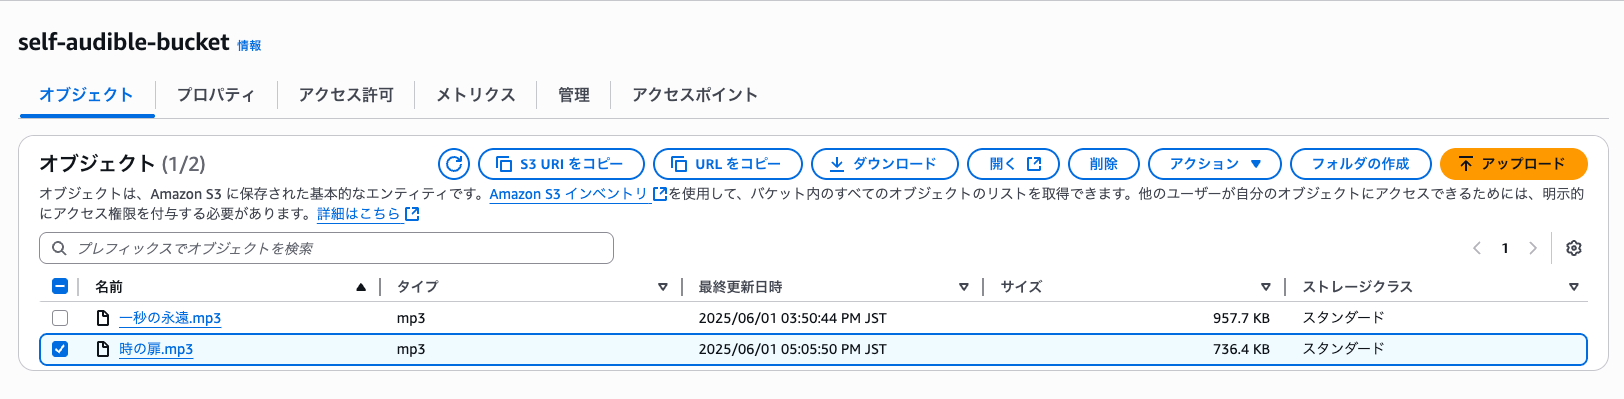The width and height of the screenshot is (1624, 399).
Task: Click the file icon beside 時の扉.mp3
Action: 102,349
